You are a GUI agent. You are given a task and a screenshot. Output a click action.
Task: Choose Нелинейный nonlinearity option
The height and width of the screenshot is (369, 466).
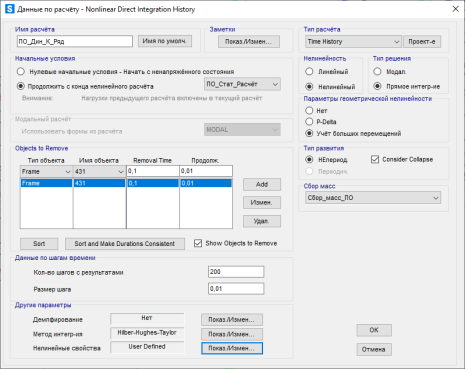coord(309,87)
